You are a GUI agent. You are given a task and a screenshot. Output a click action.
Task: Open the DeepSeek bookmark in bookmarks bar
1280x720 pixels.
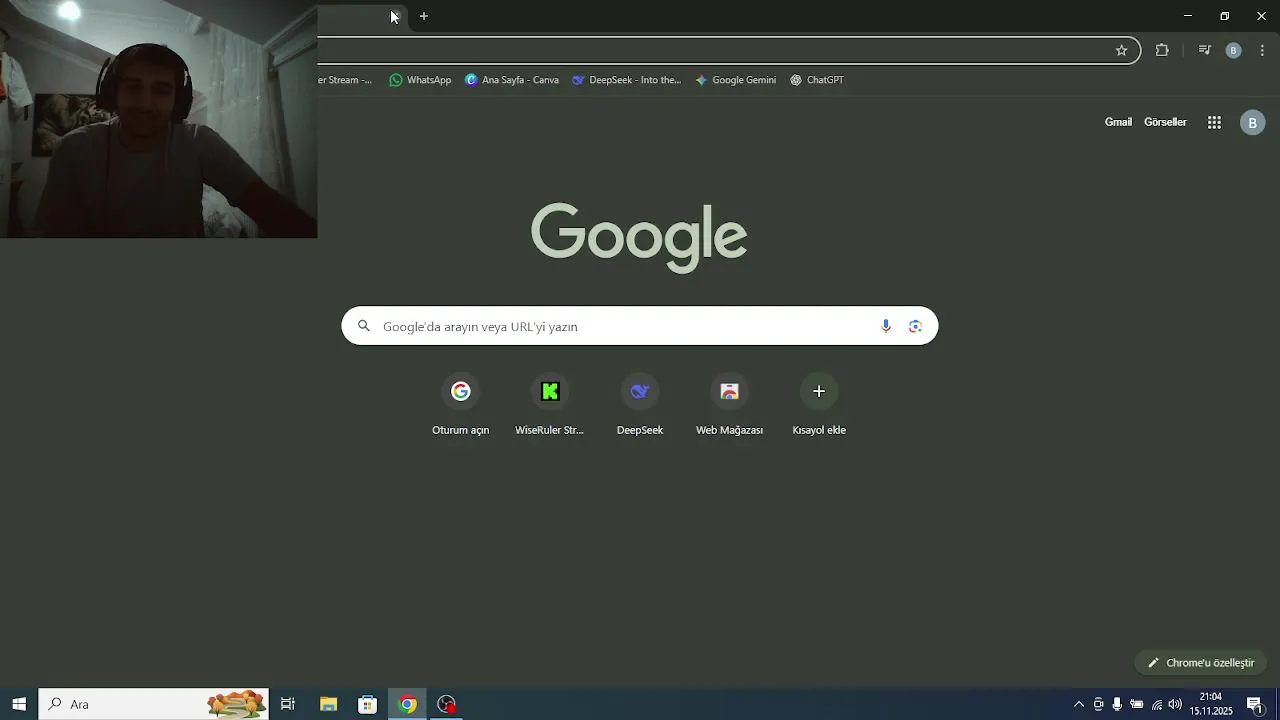tap(626, 80)
